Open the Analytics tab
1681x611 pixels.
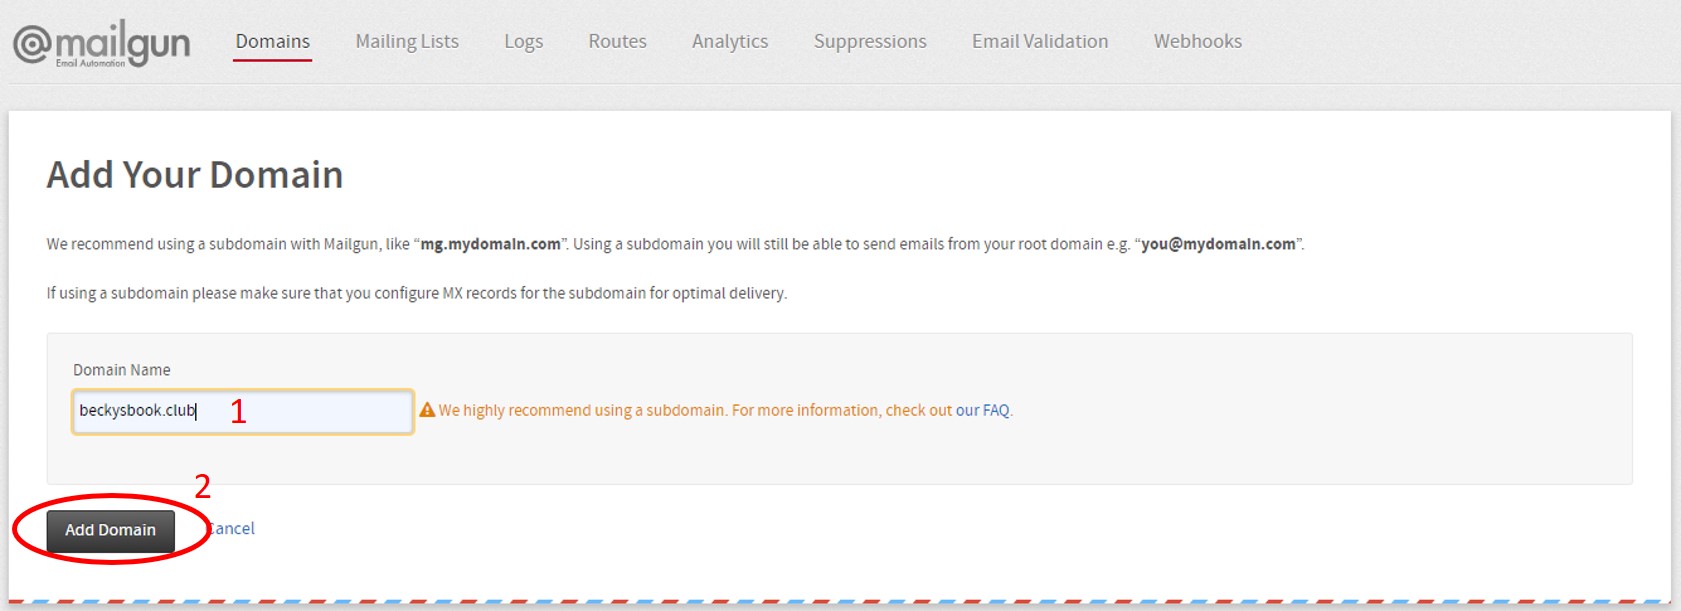(x=730, y=41)
